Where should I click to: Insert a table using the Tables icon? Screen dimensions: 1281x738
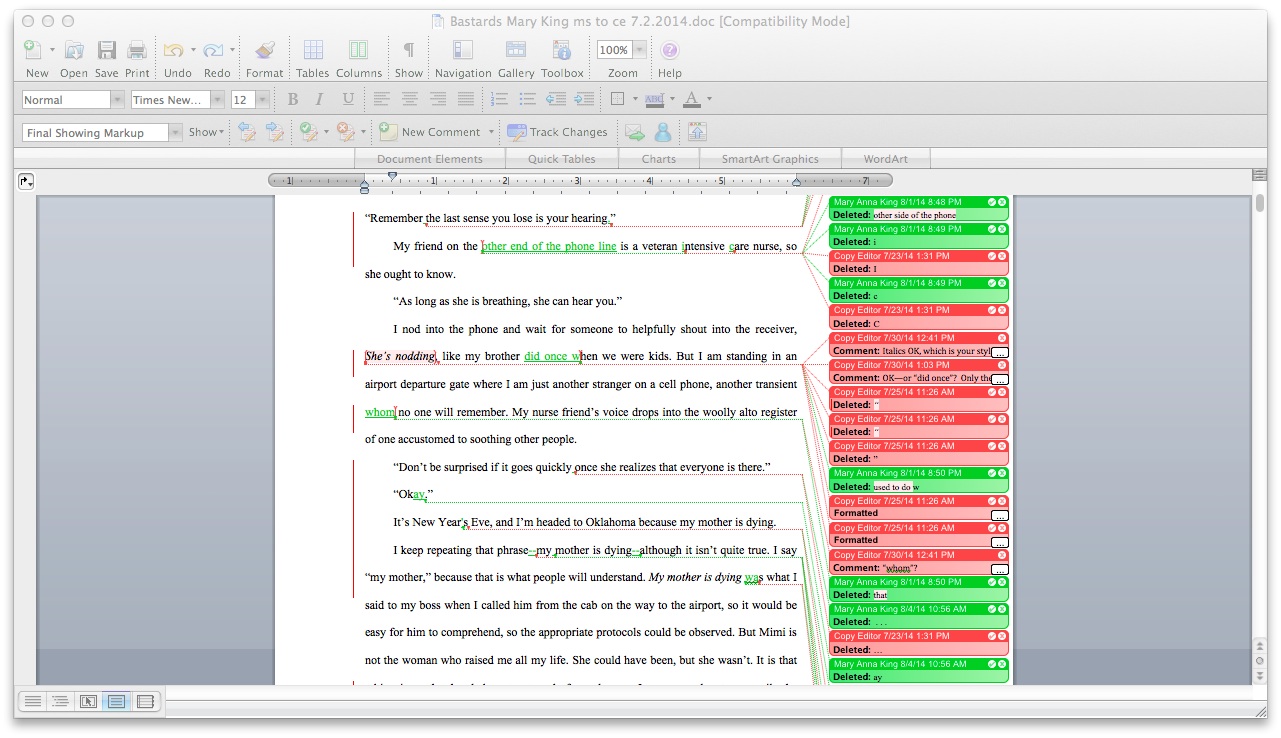[x=312, y=51]
